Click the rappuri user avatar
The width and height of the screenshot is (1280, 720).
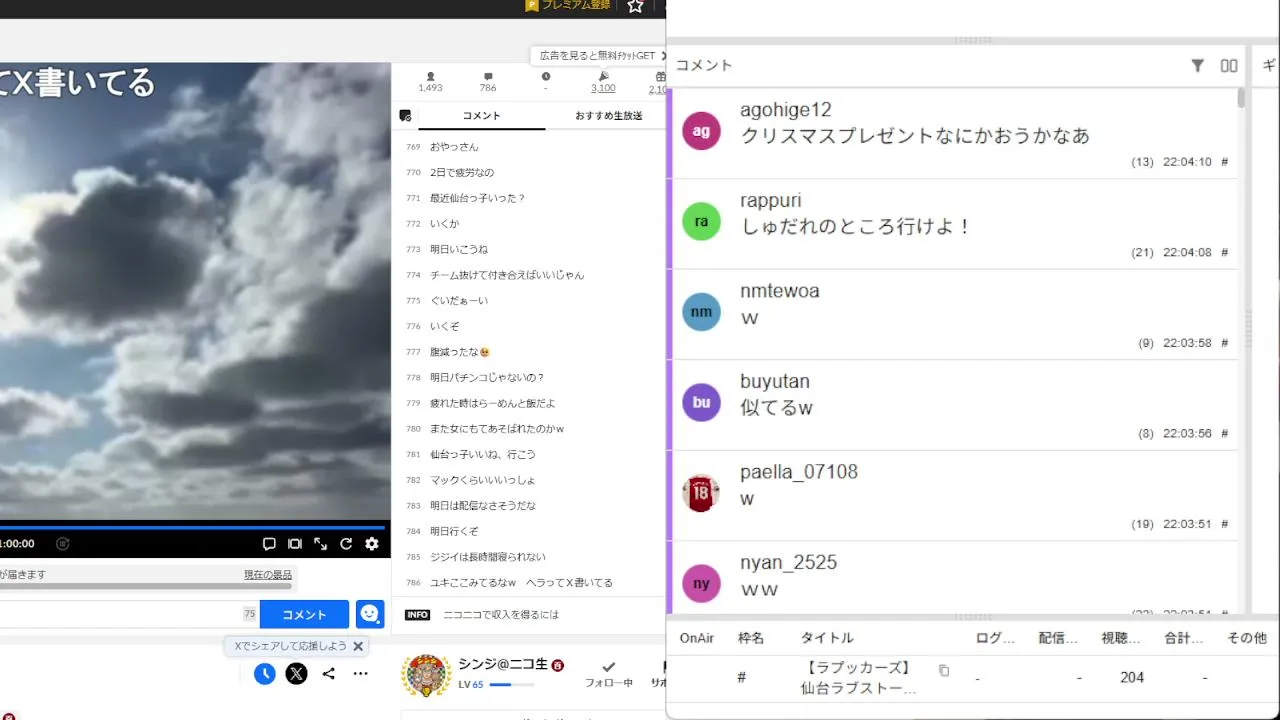click(701, 221)
